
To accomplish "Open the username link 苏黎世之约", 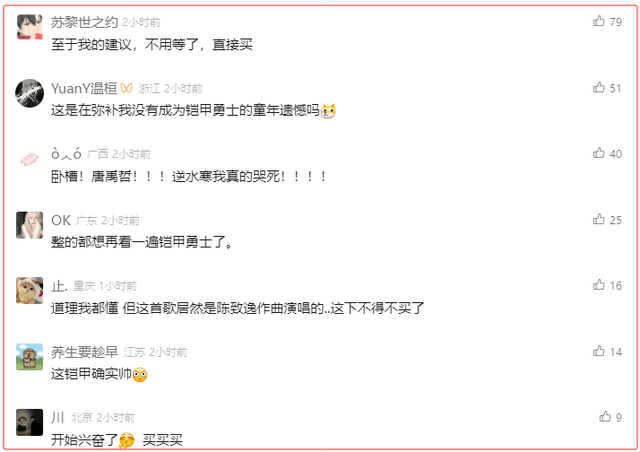I will (84, 22).
